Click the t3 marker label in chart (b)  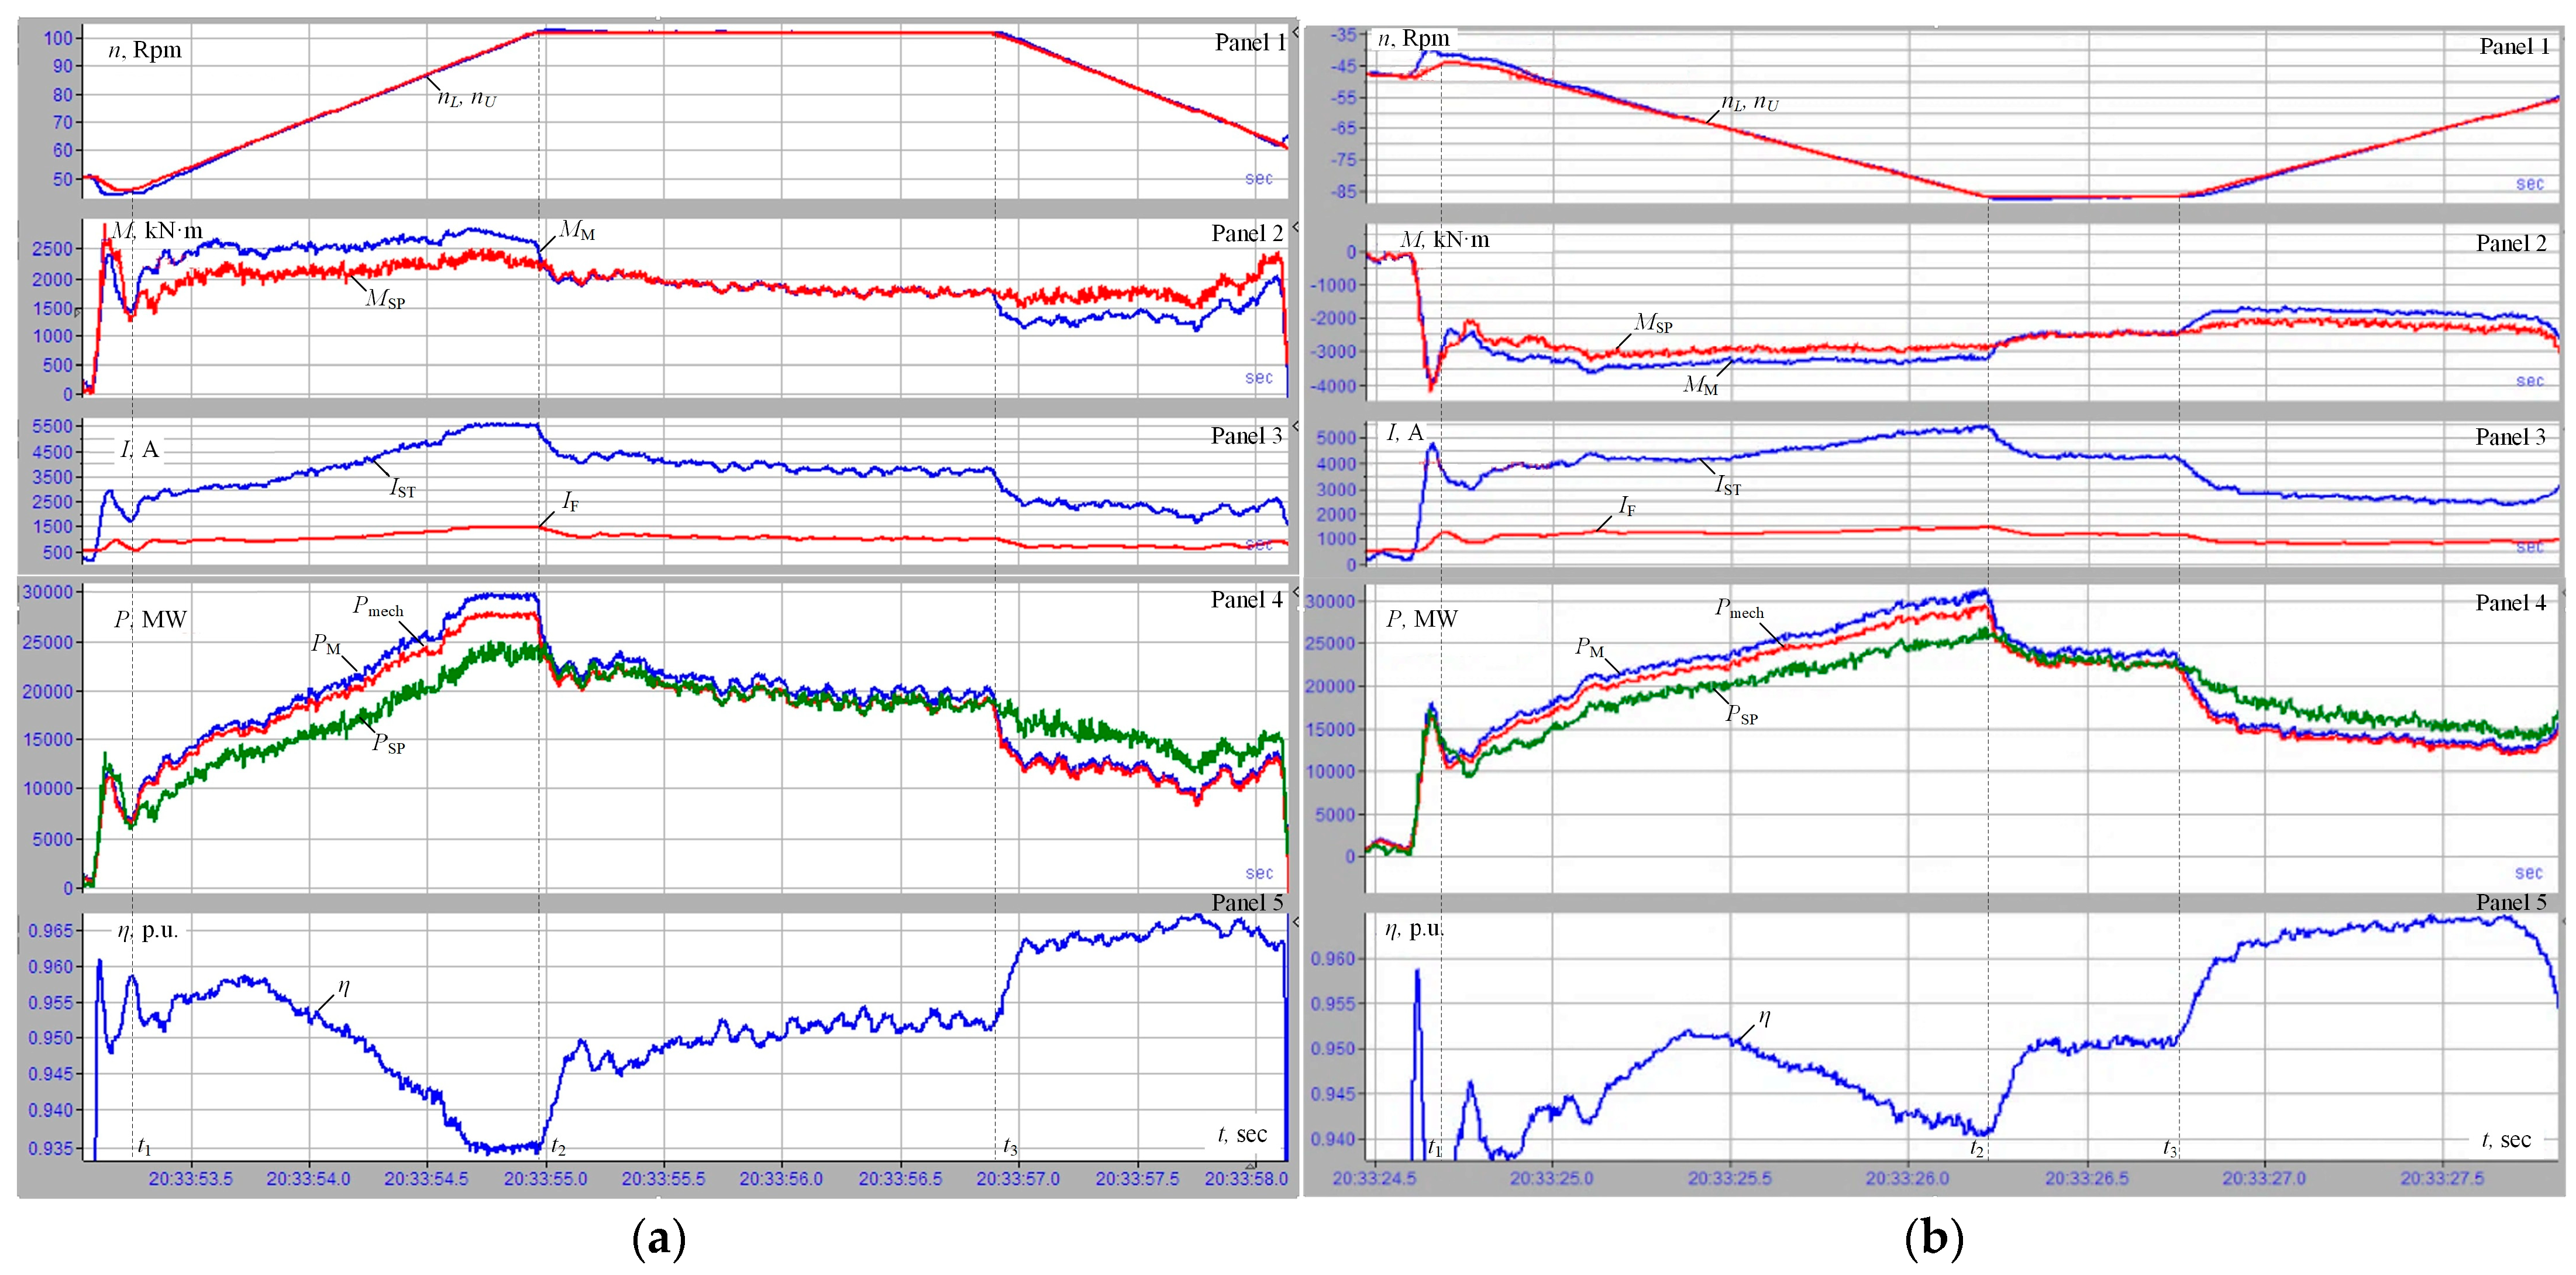click(x=2169, y=1148)
